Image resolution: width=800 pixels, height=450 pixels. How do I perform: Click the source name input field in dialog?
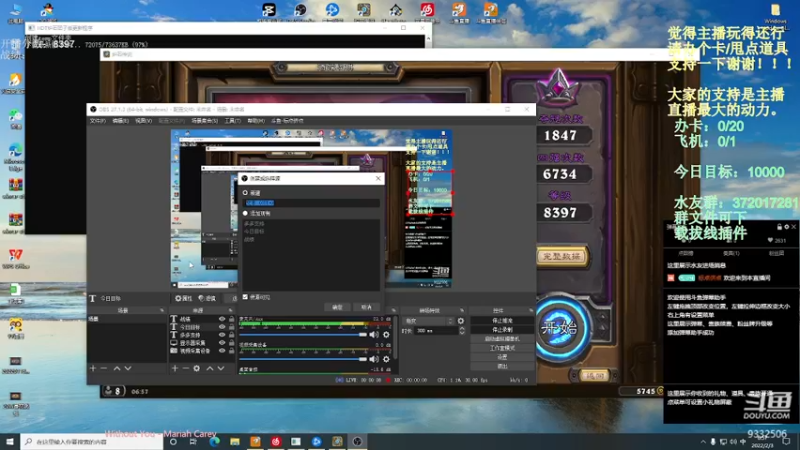[x=311, y=203]
